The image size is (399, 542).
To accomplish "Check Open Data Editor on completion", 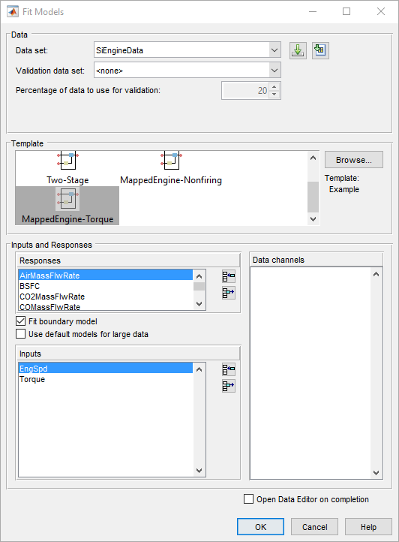I will 249,499.
